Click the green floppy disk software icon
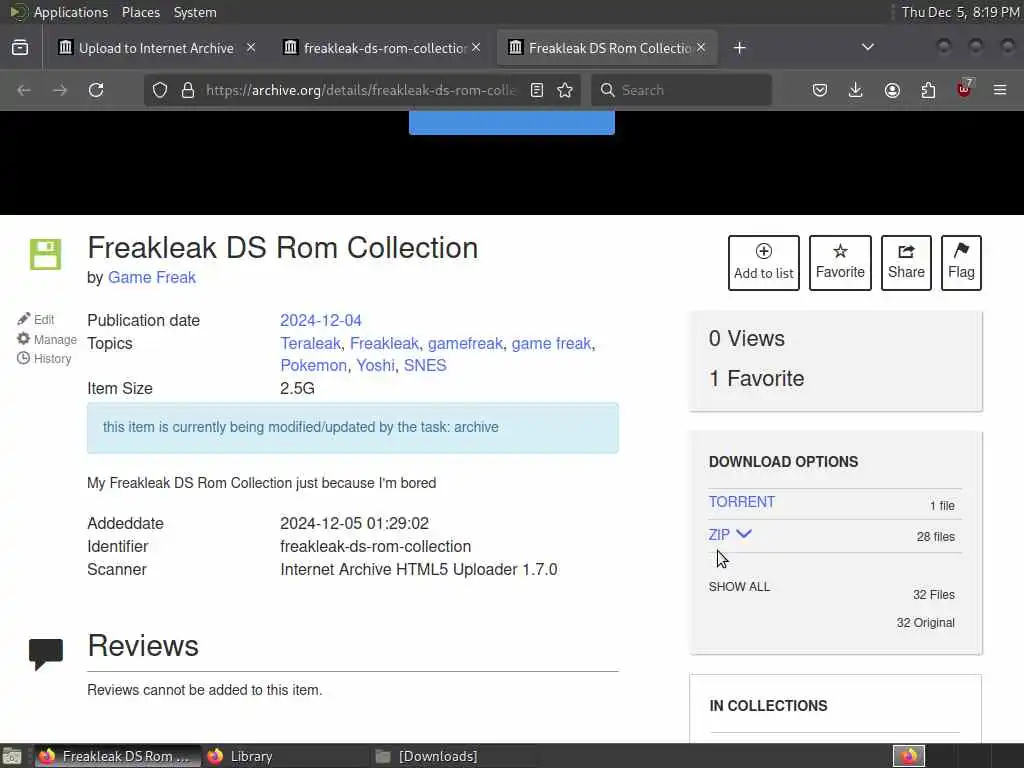The height and width of the screenshot is (768, 1024). [x=45, y=255]
